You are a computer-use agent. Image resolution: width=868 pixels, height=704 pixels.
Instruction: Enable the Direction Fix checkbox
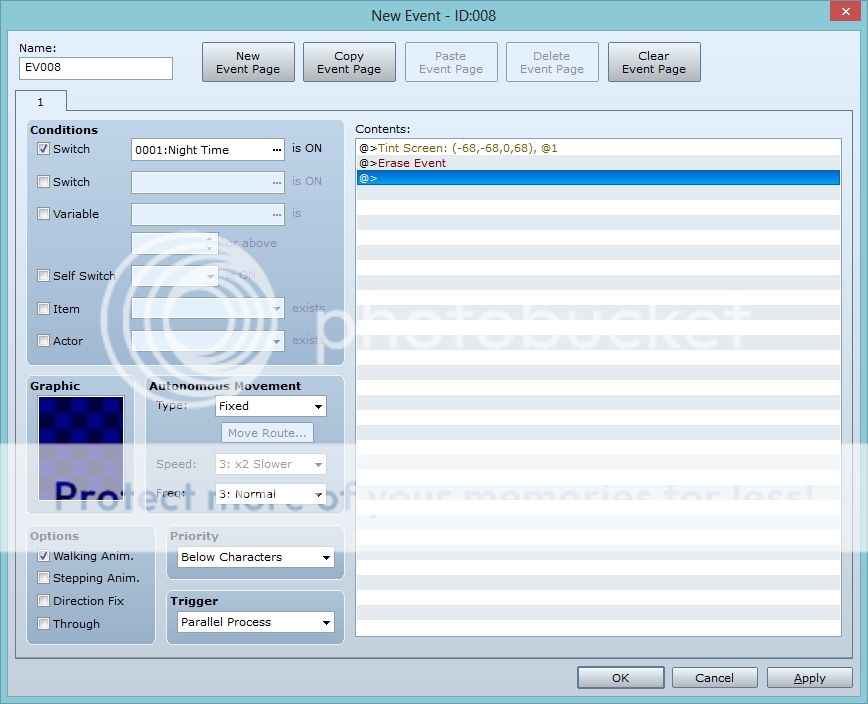coord(43,601)
